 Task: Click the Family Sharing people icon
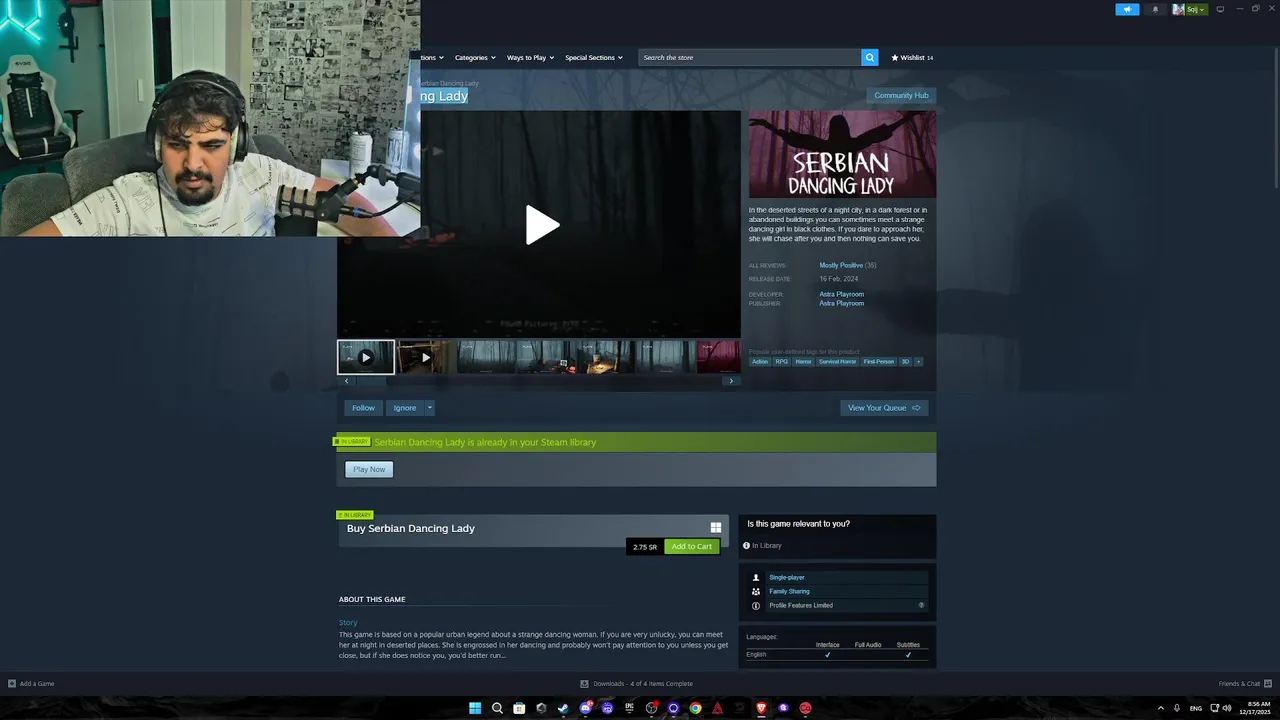coord(756,591)
